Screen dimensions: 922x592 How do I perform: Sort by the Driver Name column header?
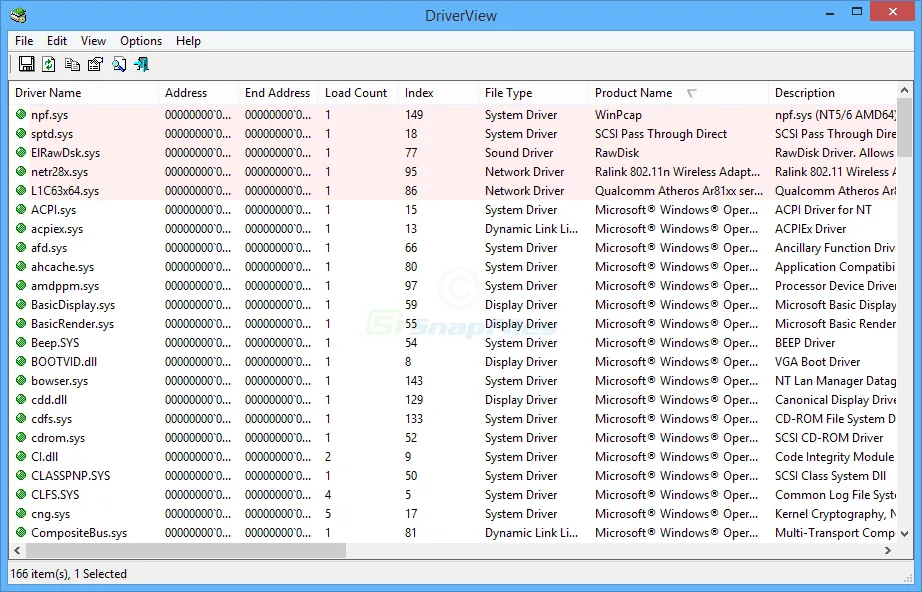[x=83, y=93]
